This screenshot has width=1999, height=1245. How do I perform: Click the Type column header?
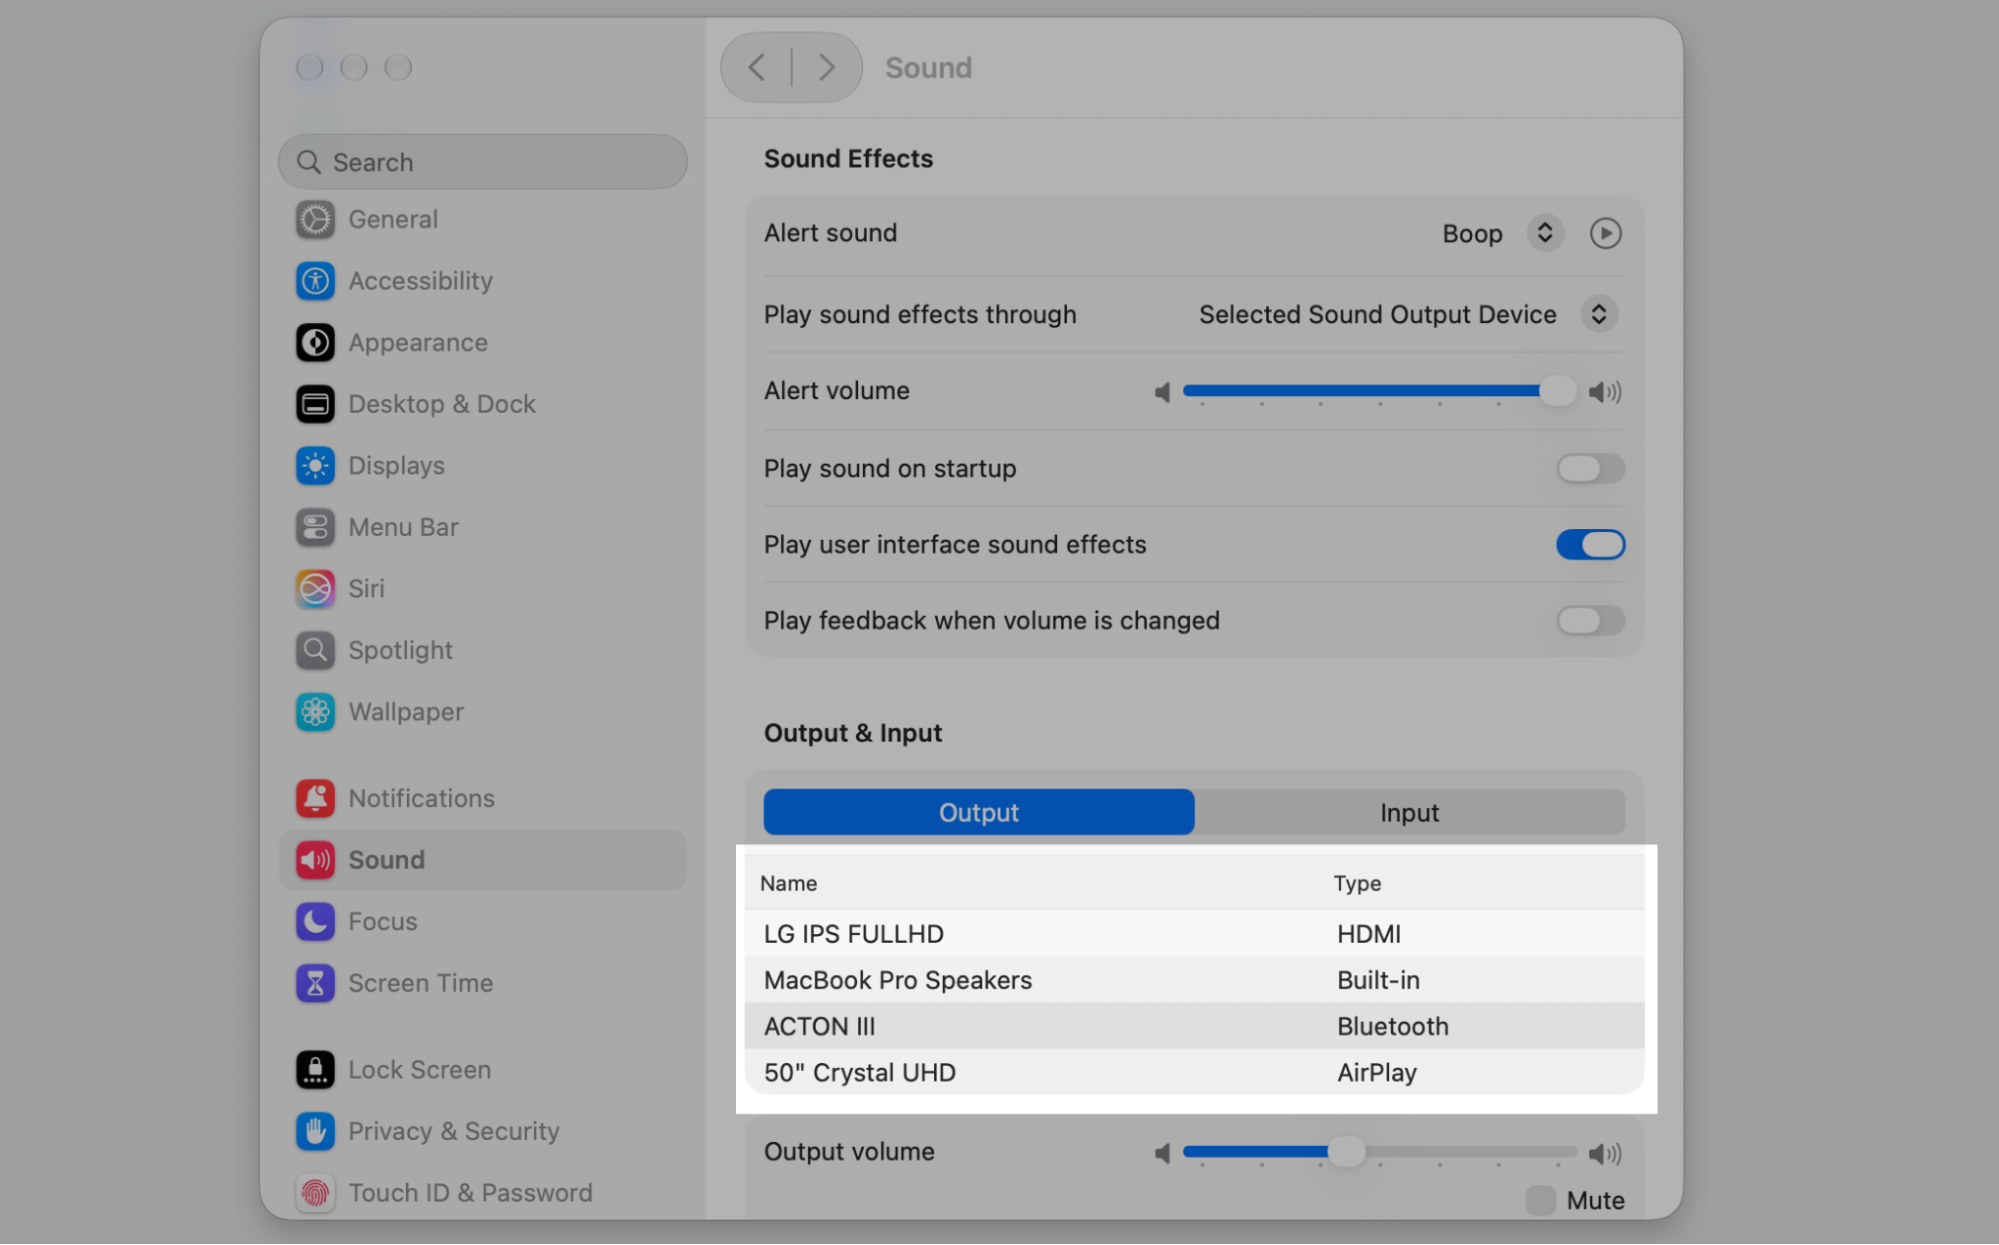1357,883
